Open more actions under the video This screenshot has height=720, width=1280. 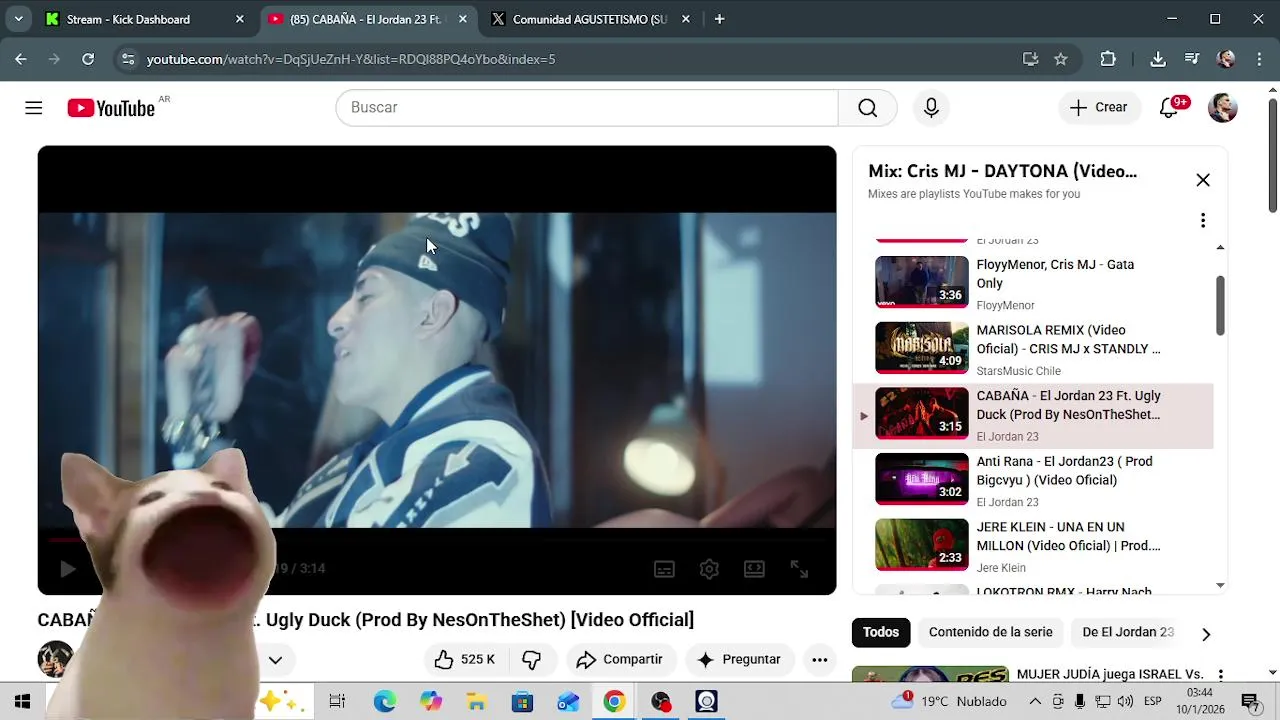[x=819, y=659]
